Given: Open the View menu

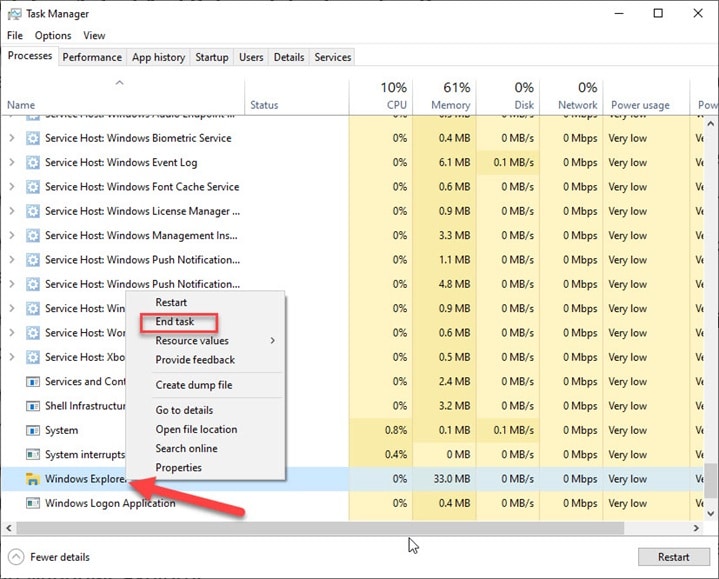Looking at the screenshot, I should (94, 35).
